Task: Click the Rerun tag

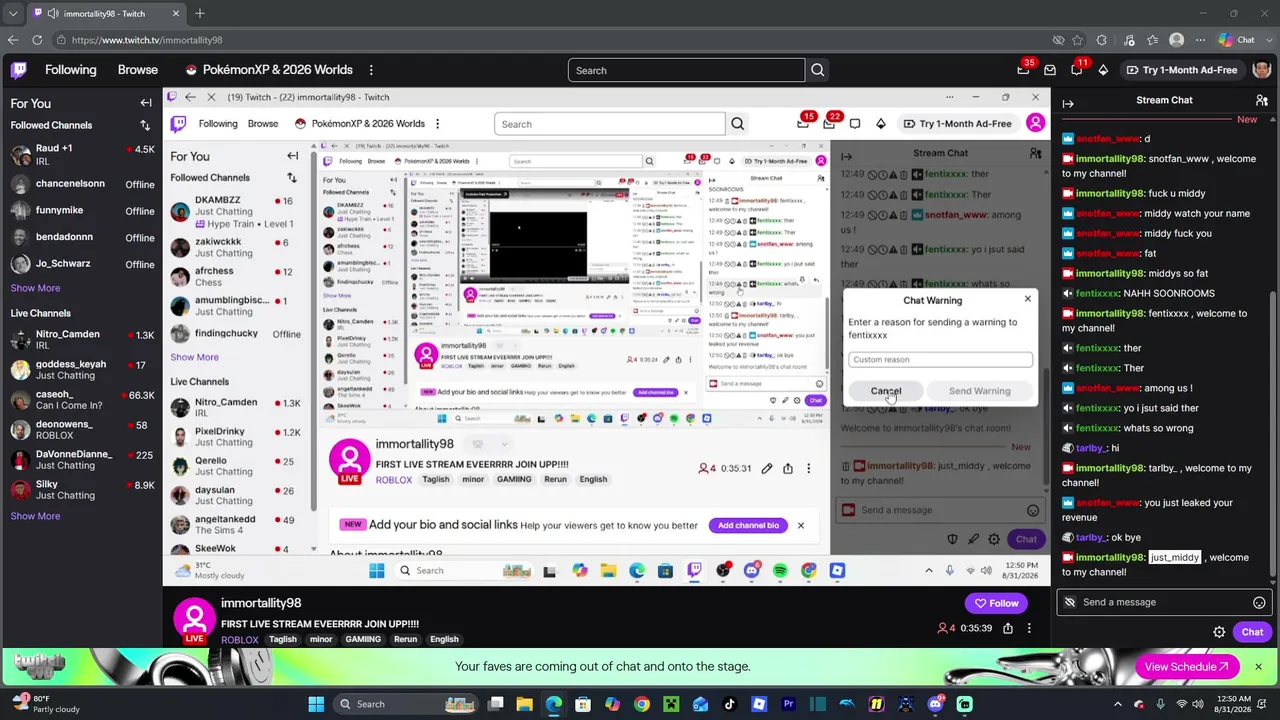Action: (405, 640)
